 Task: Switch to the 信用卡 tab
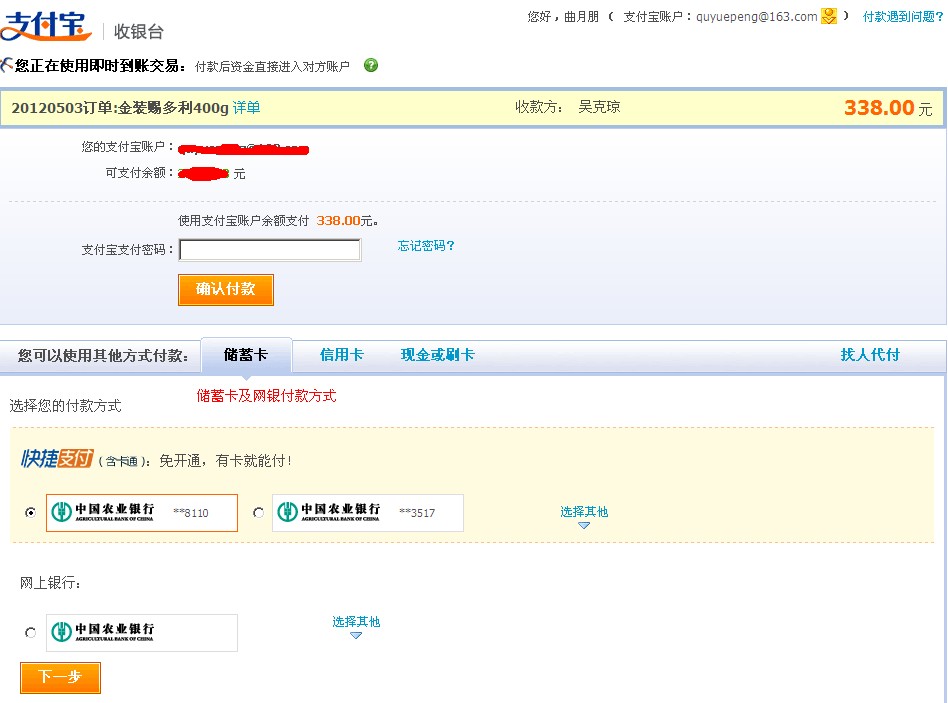pyautogui.click(x=342, y=355)
